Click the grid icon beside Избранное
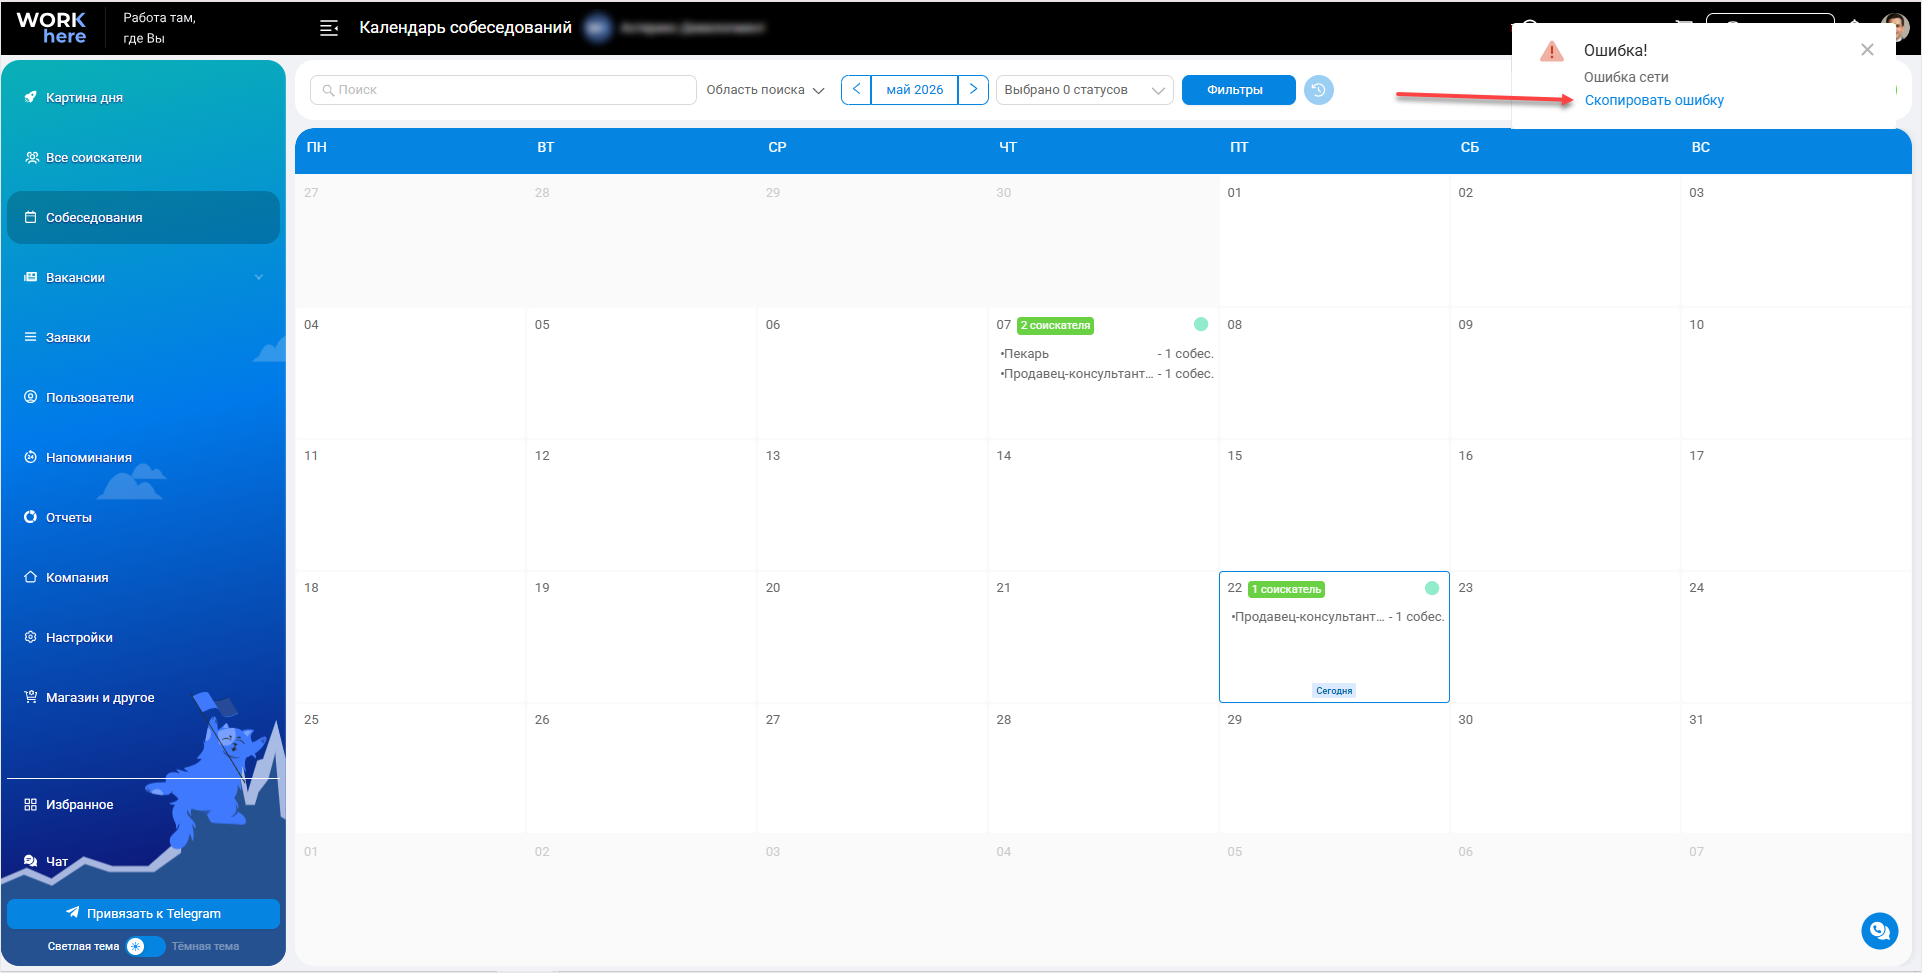The image size is (1922, 973). [x=31, y=804]
